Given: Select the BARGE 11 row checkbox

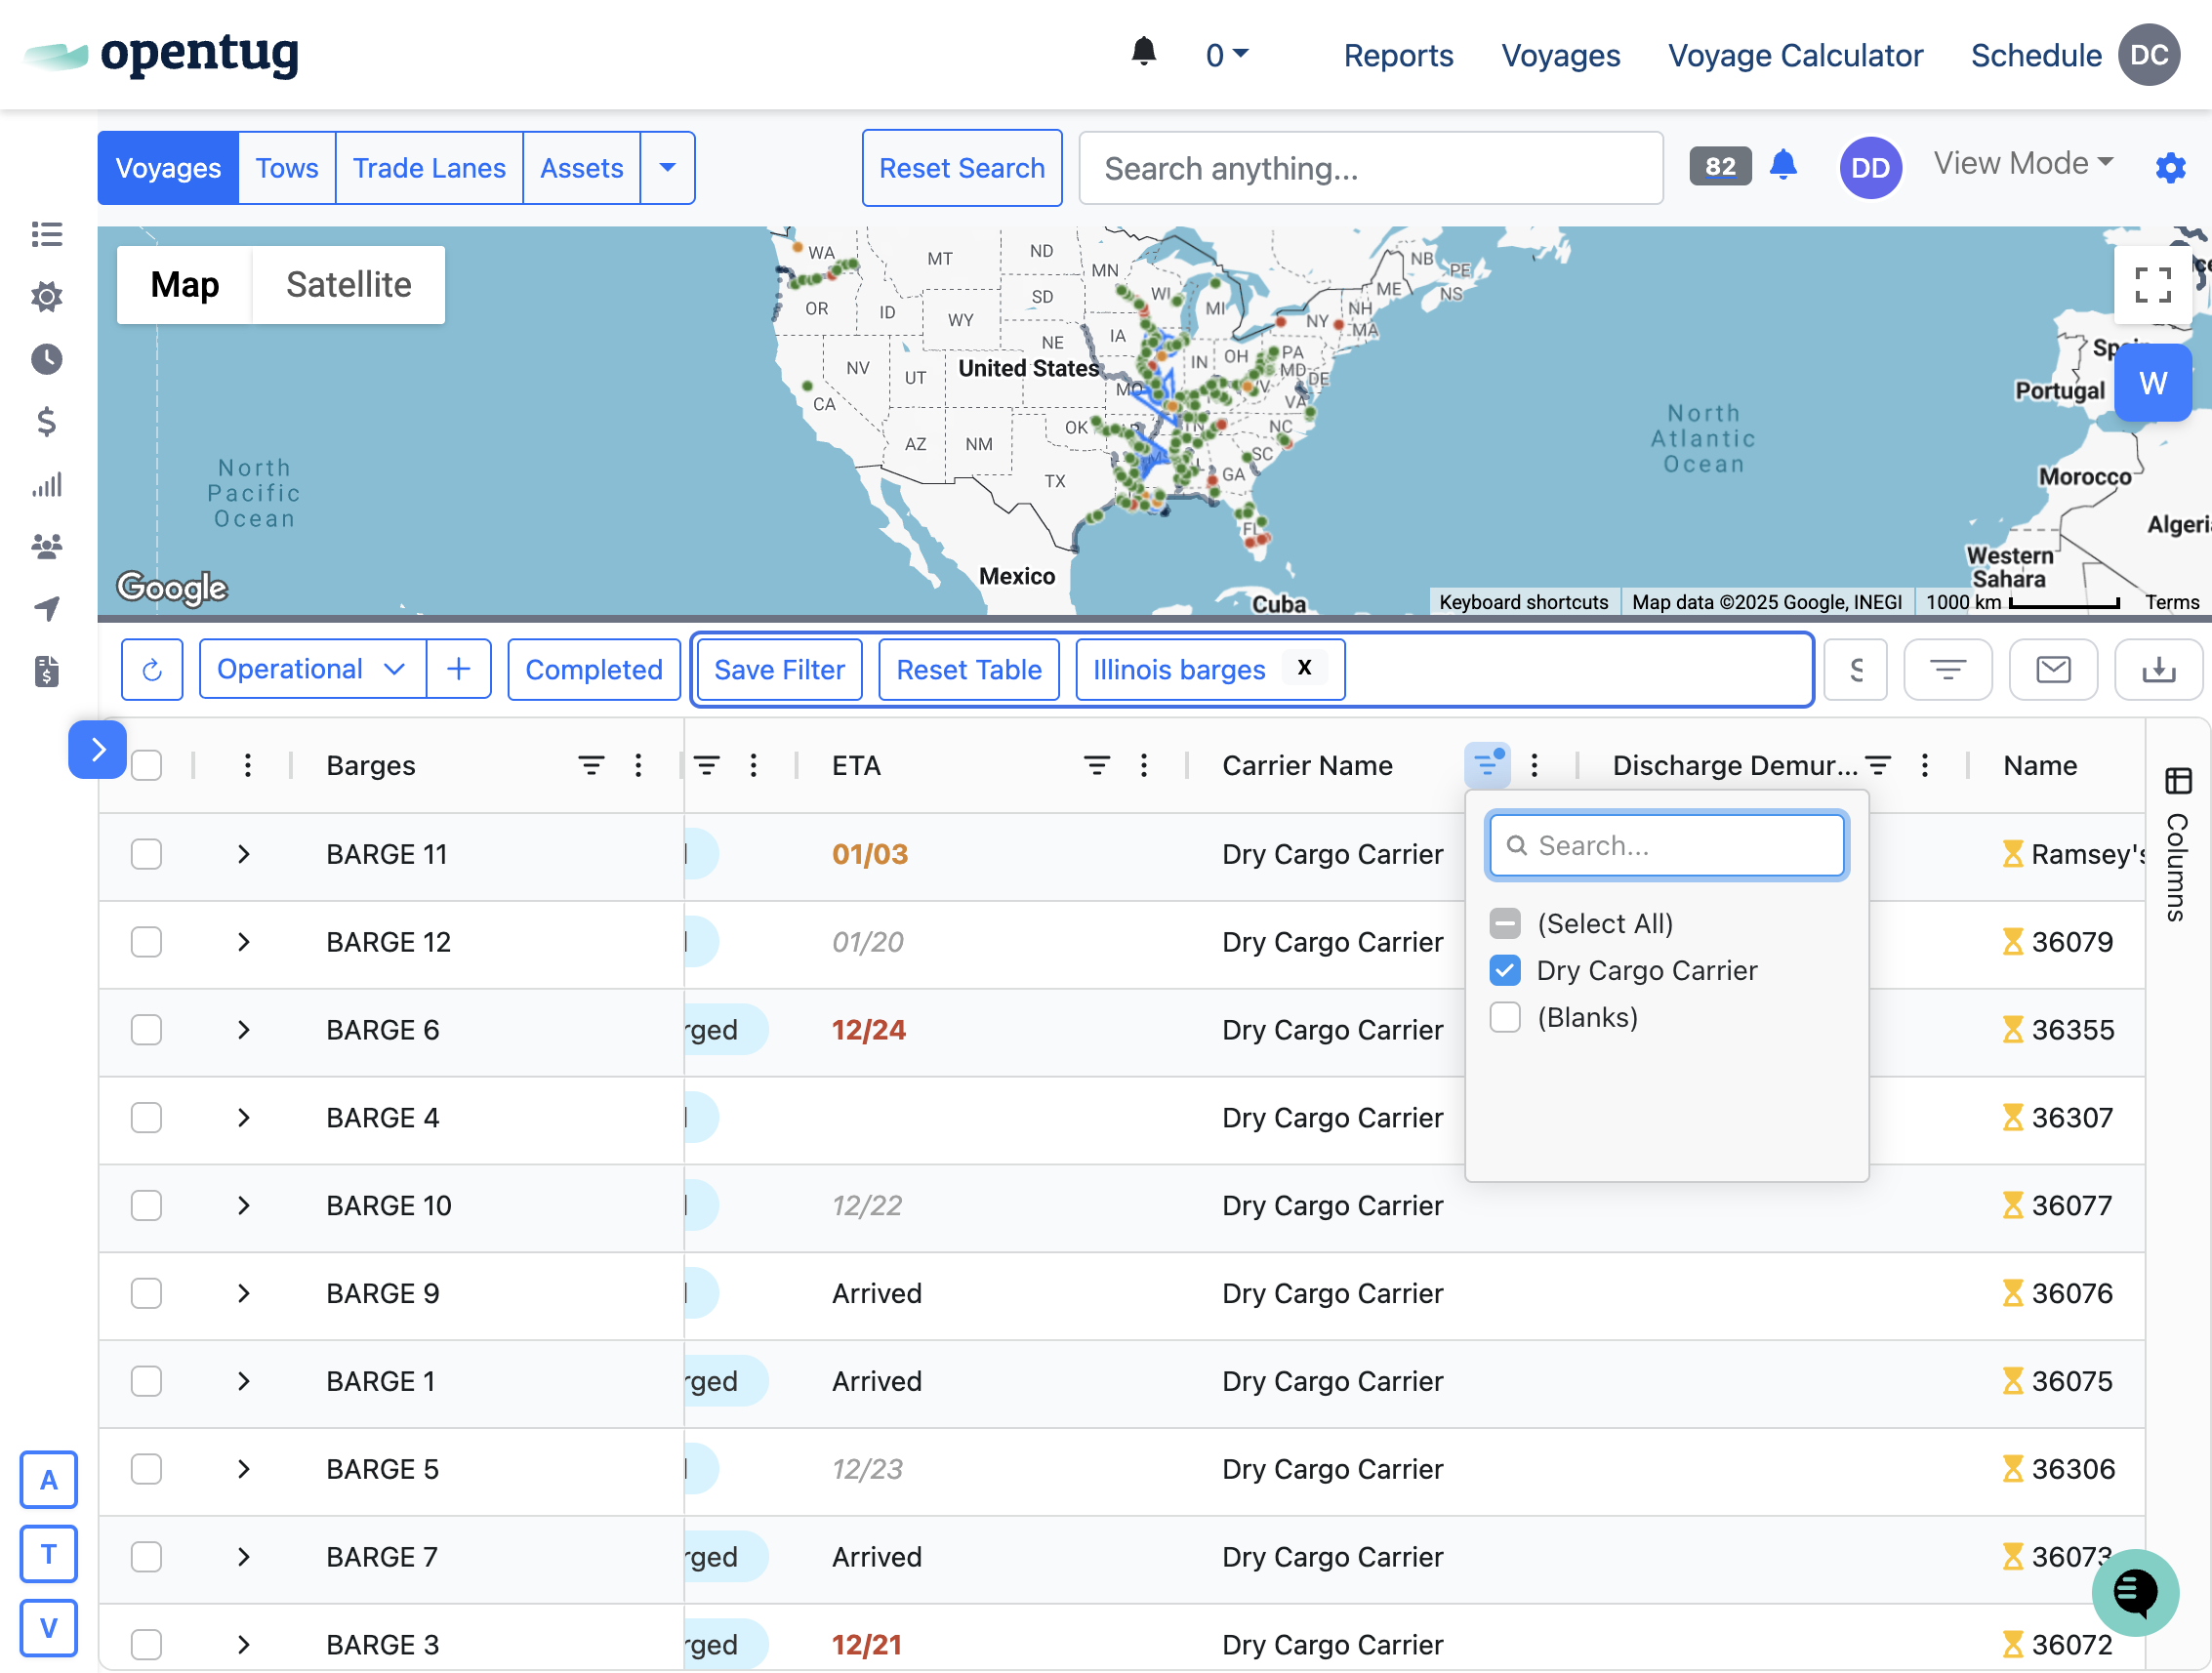Looking at the screenshot, I should (146, 854).
